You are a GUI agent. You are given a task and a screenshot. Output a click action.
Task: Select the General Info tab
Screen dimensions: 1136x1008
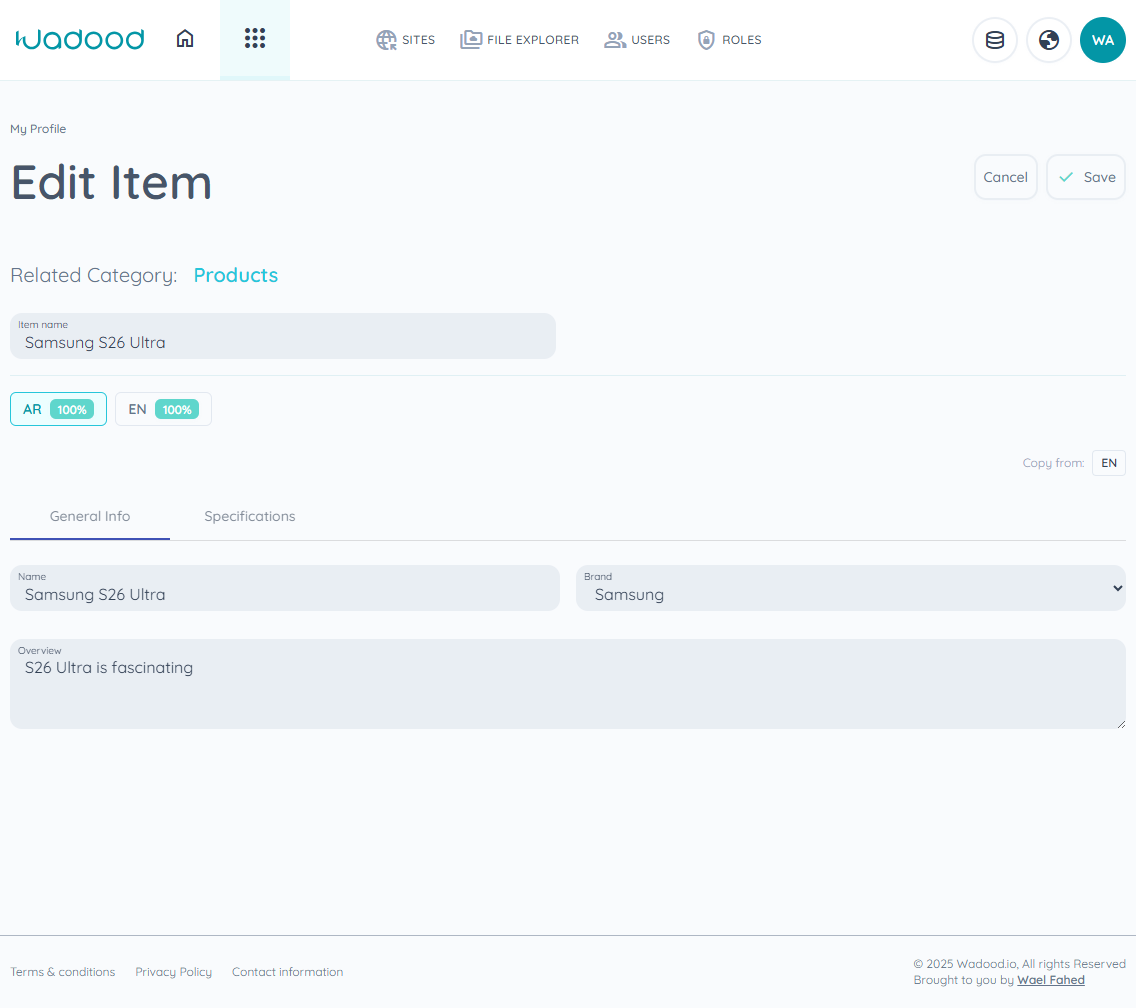pos(90,517)
